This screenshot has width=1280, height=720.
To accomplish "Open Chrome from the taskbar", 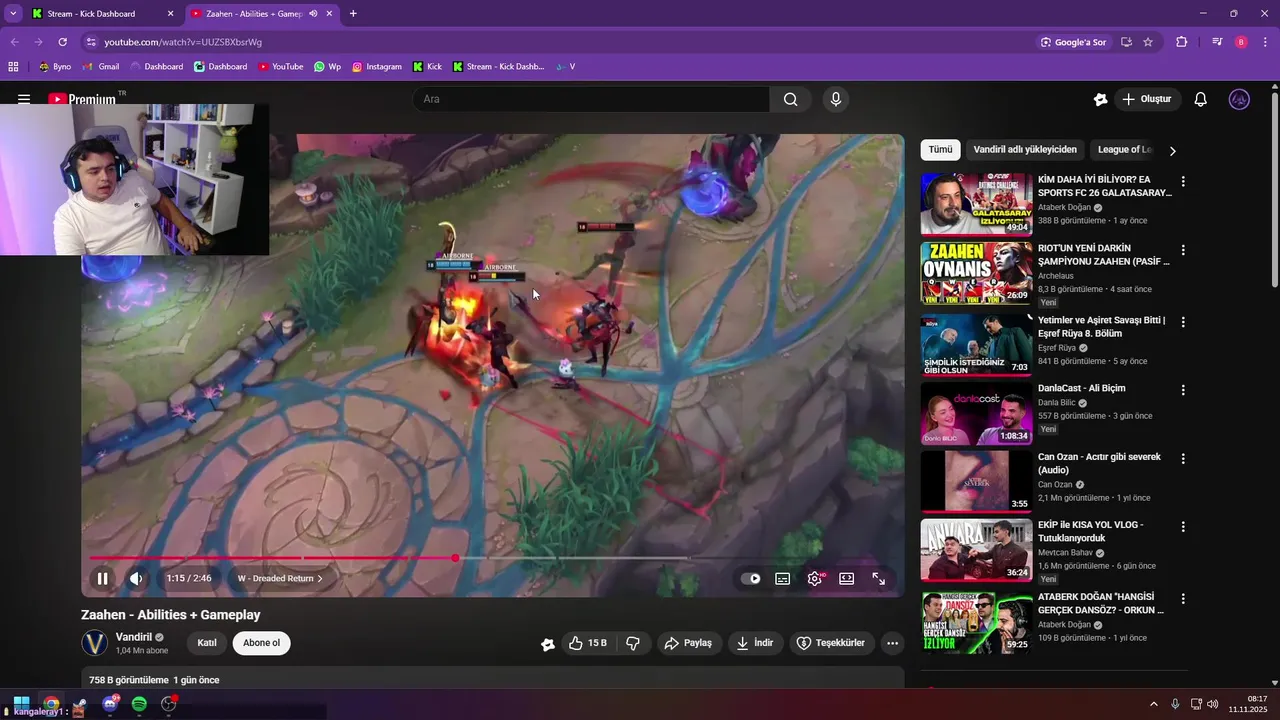I will click(51, 704).
